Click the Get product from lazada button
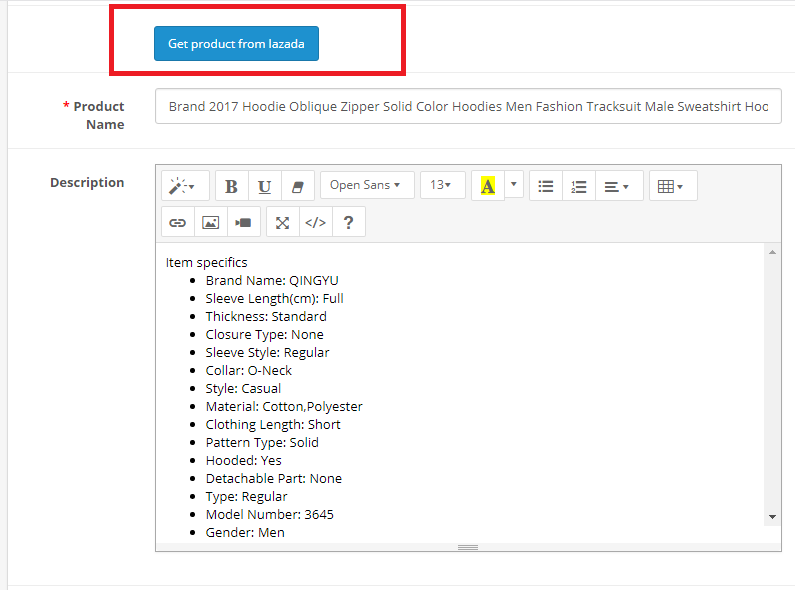This screenshot has height=590, width=795. (x=236, y=44)
